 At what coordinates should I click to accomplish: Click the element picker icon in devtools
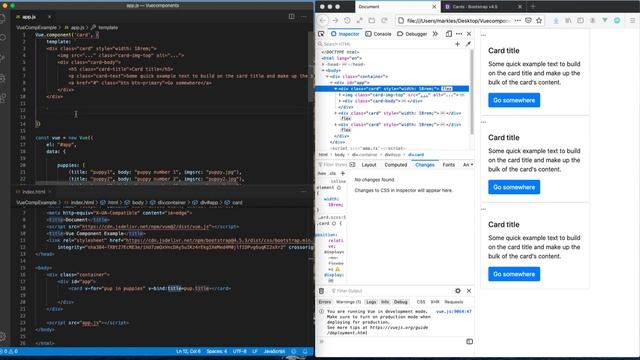pos(321,34)
